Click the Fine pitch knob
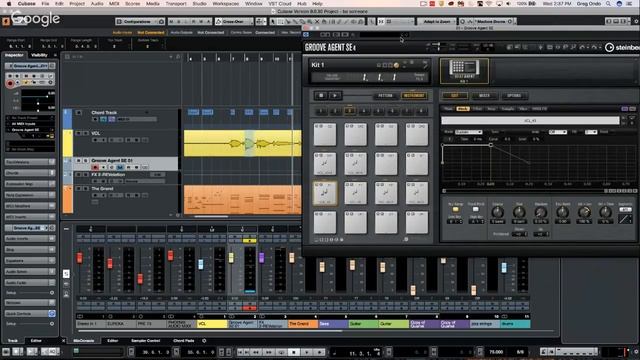Screen dimensions: 640x360 [x=519, y=212]
